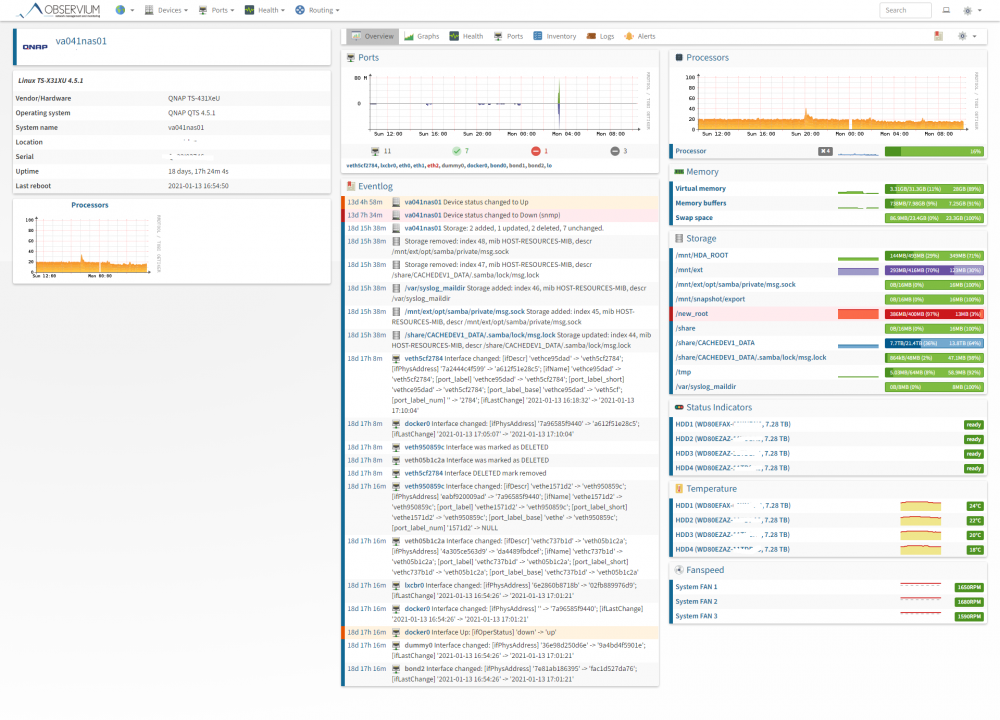This screenshot has width=1000, height=720.
Task: Open the top-right settings gear
Action: click(972, 10)
